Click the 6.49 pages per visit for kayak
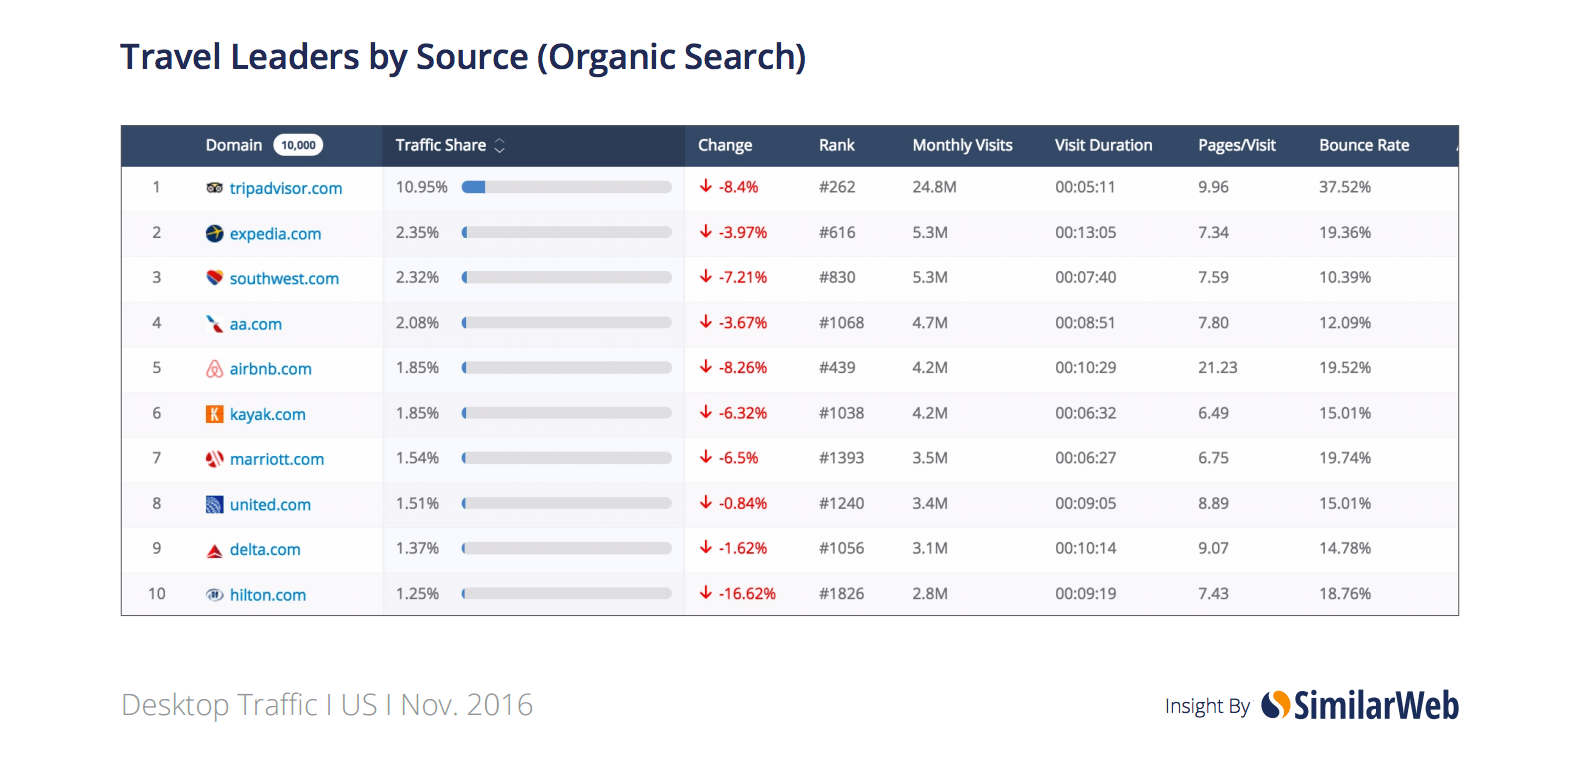Screen dimensions: 1583x779 click(x=1214, y=413)
